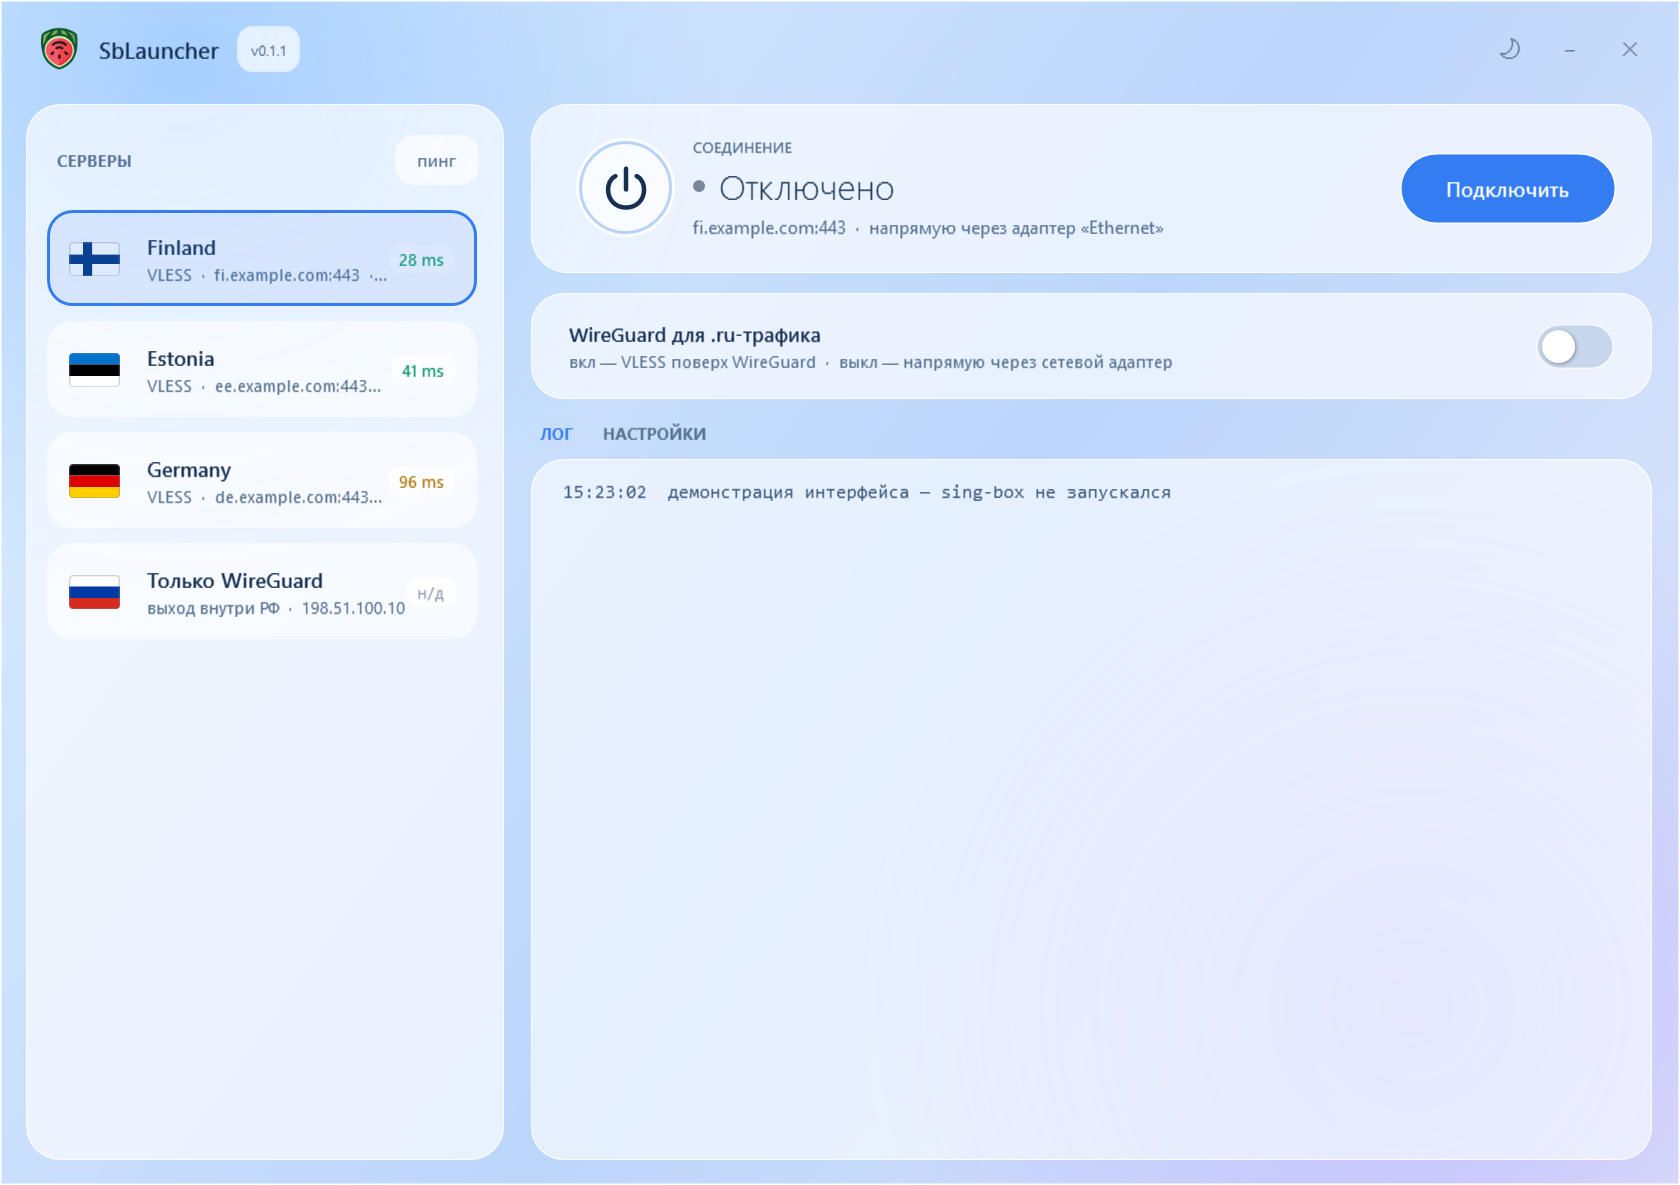
Task: Select the Germany server entry
Action: (262, 481)
